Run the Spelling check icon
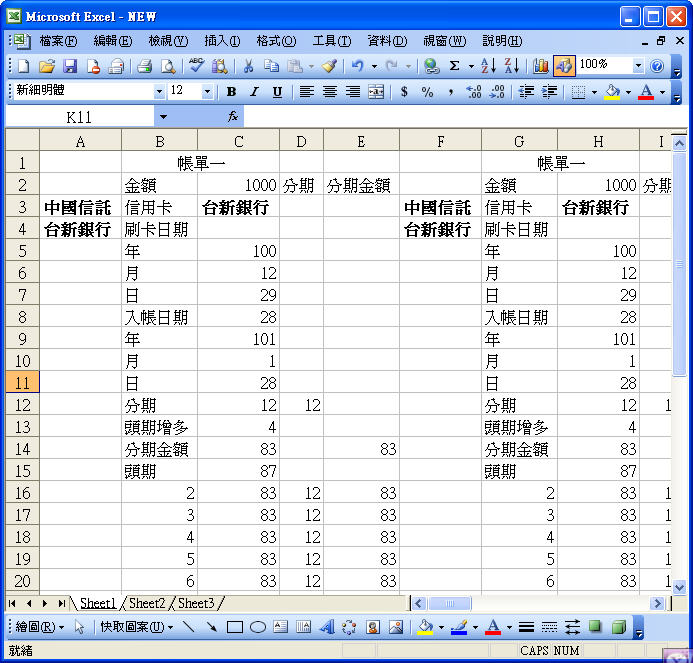Screen dimensions: 693x663 196,66
